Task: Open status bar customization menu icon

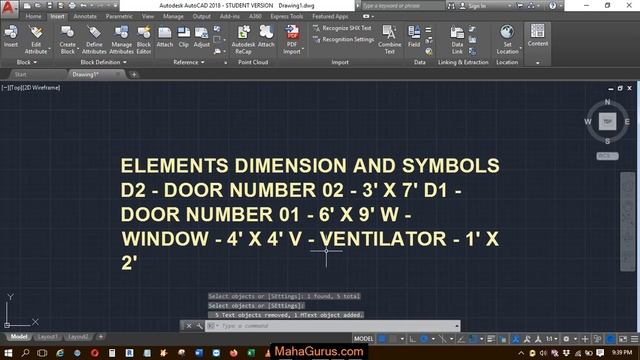Action: (x=634, y=339)
